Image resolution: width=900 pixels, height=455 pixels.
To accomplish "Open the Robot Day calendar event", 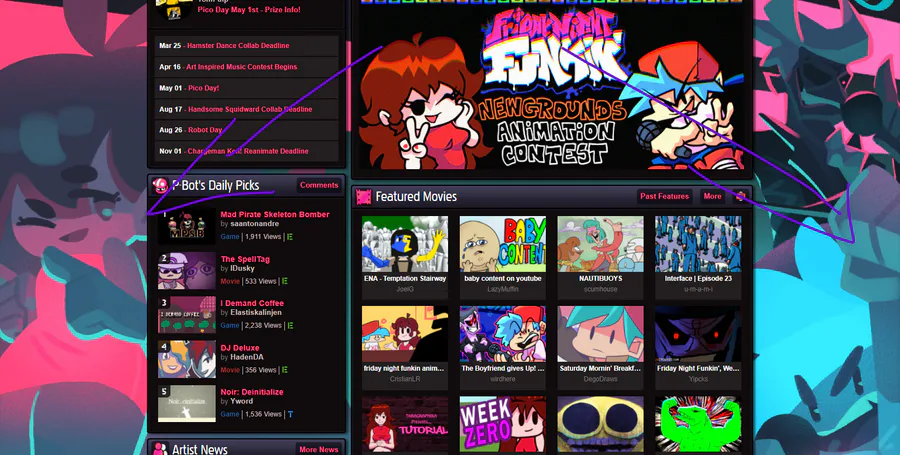I will [205, 130].
